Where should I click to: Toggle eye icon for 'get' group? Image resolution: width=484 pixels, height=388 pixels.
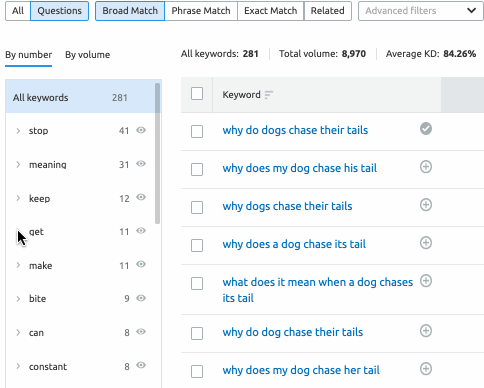(141, 231)
